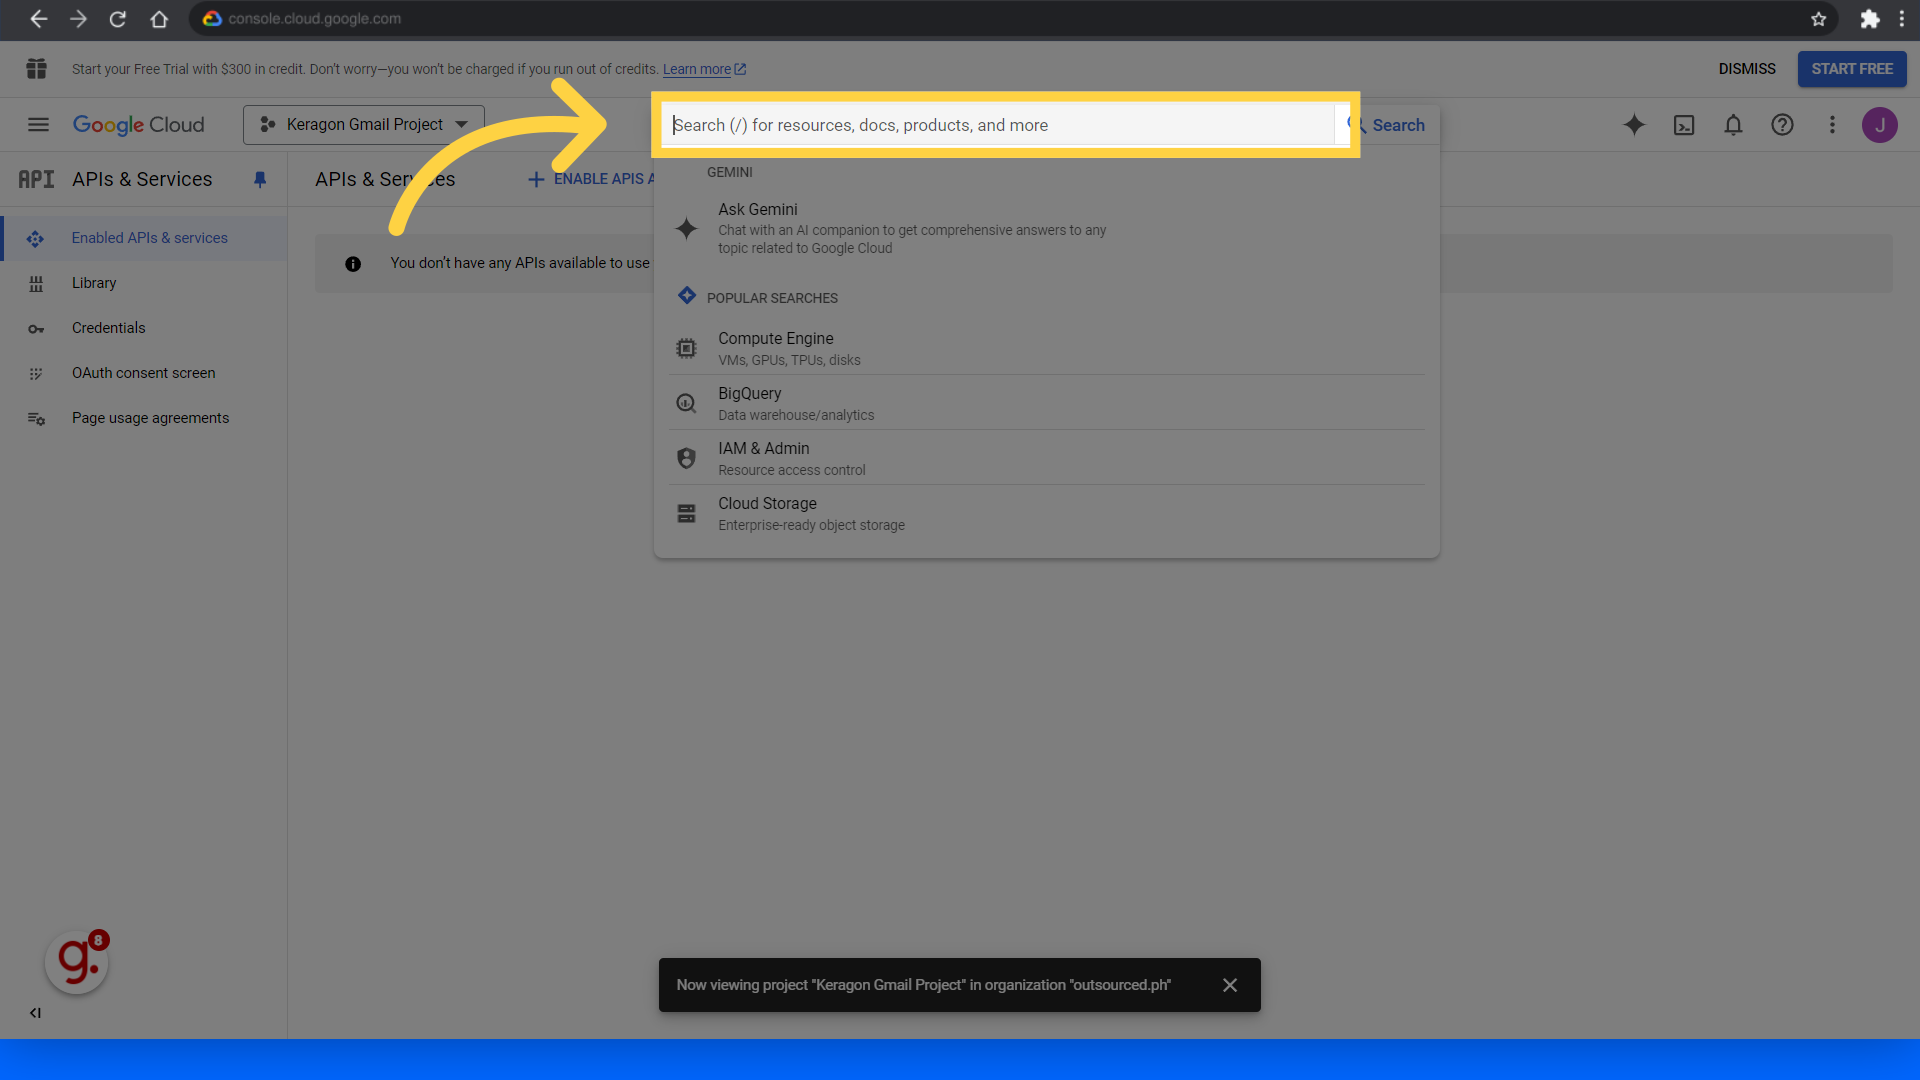The width and height of the screenshot is (1920, 1080).
Task: Open the floating red g. widget
Action: pos(77,962)
